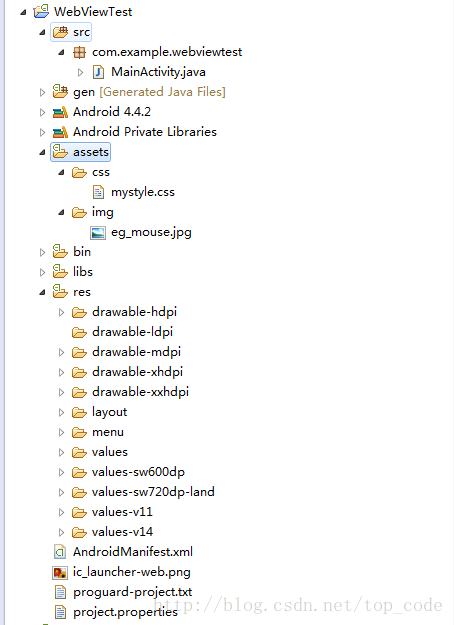Click the css folder icon
The image size is (454, 625).
(79, 172)
